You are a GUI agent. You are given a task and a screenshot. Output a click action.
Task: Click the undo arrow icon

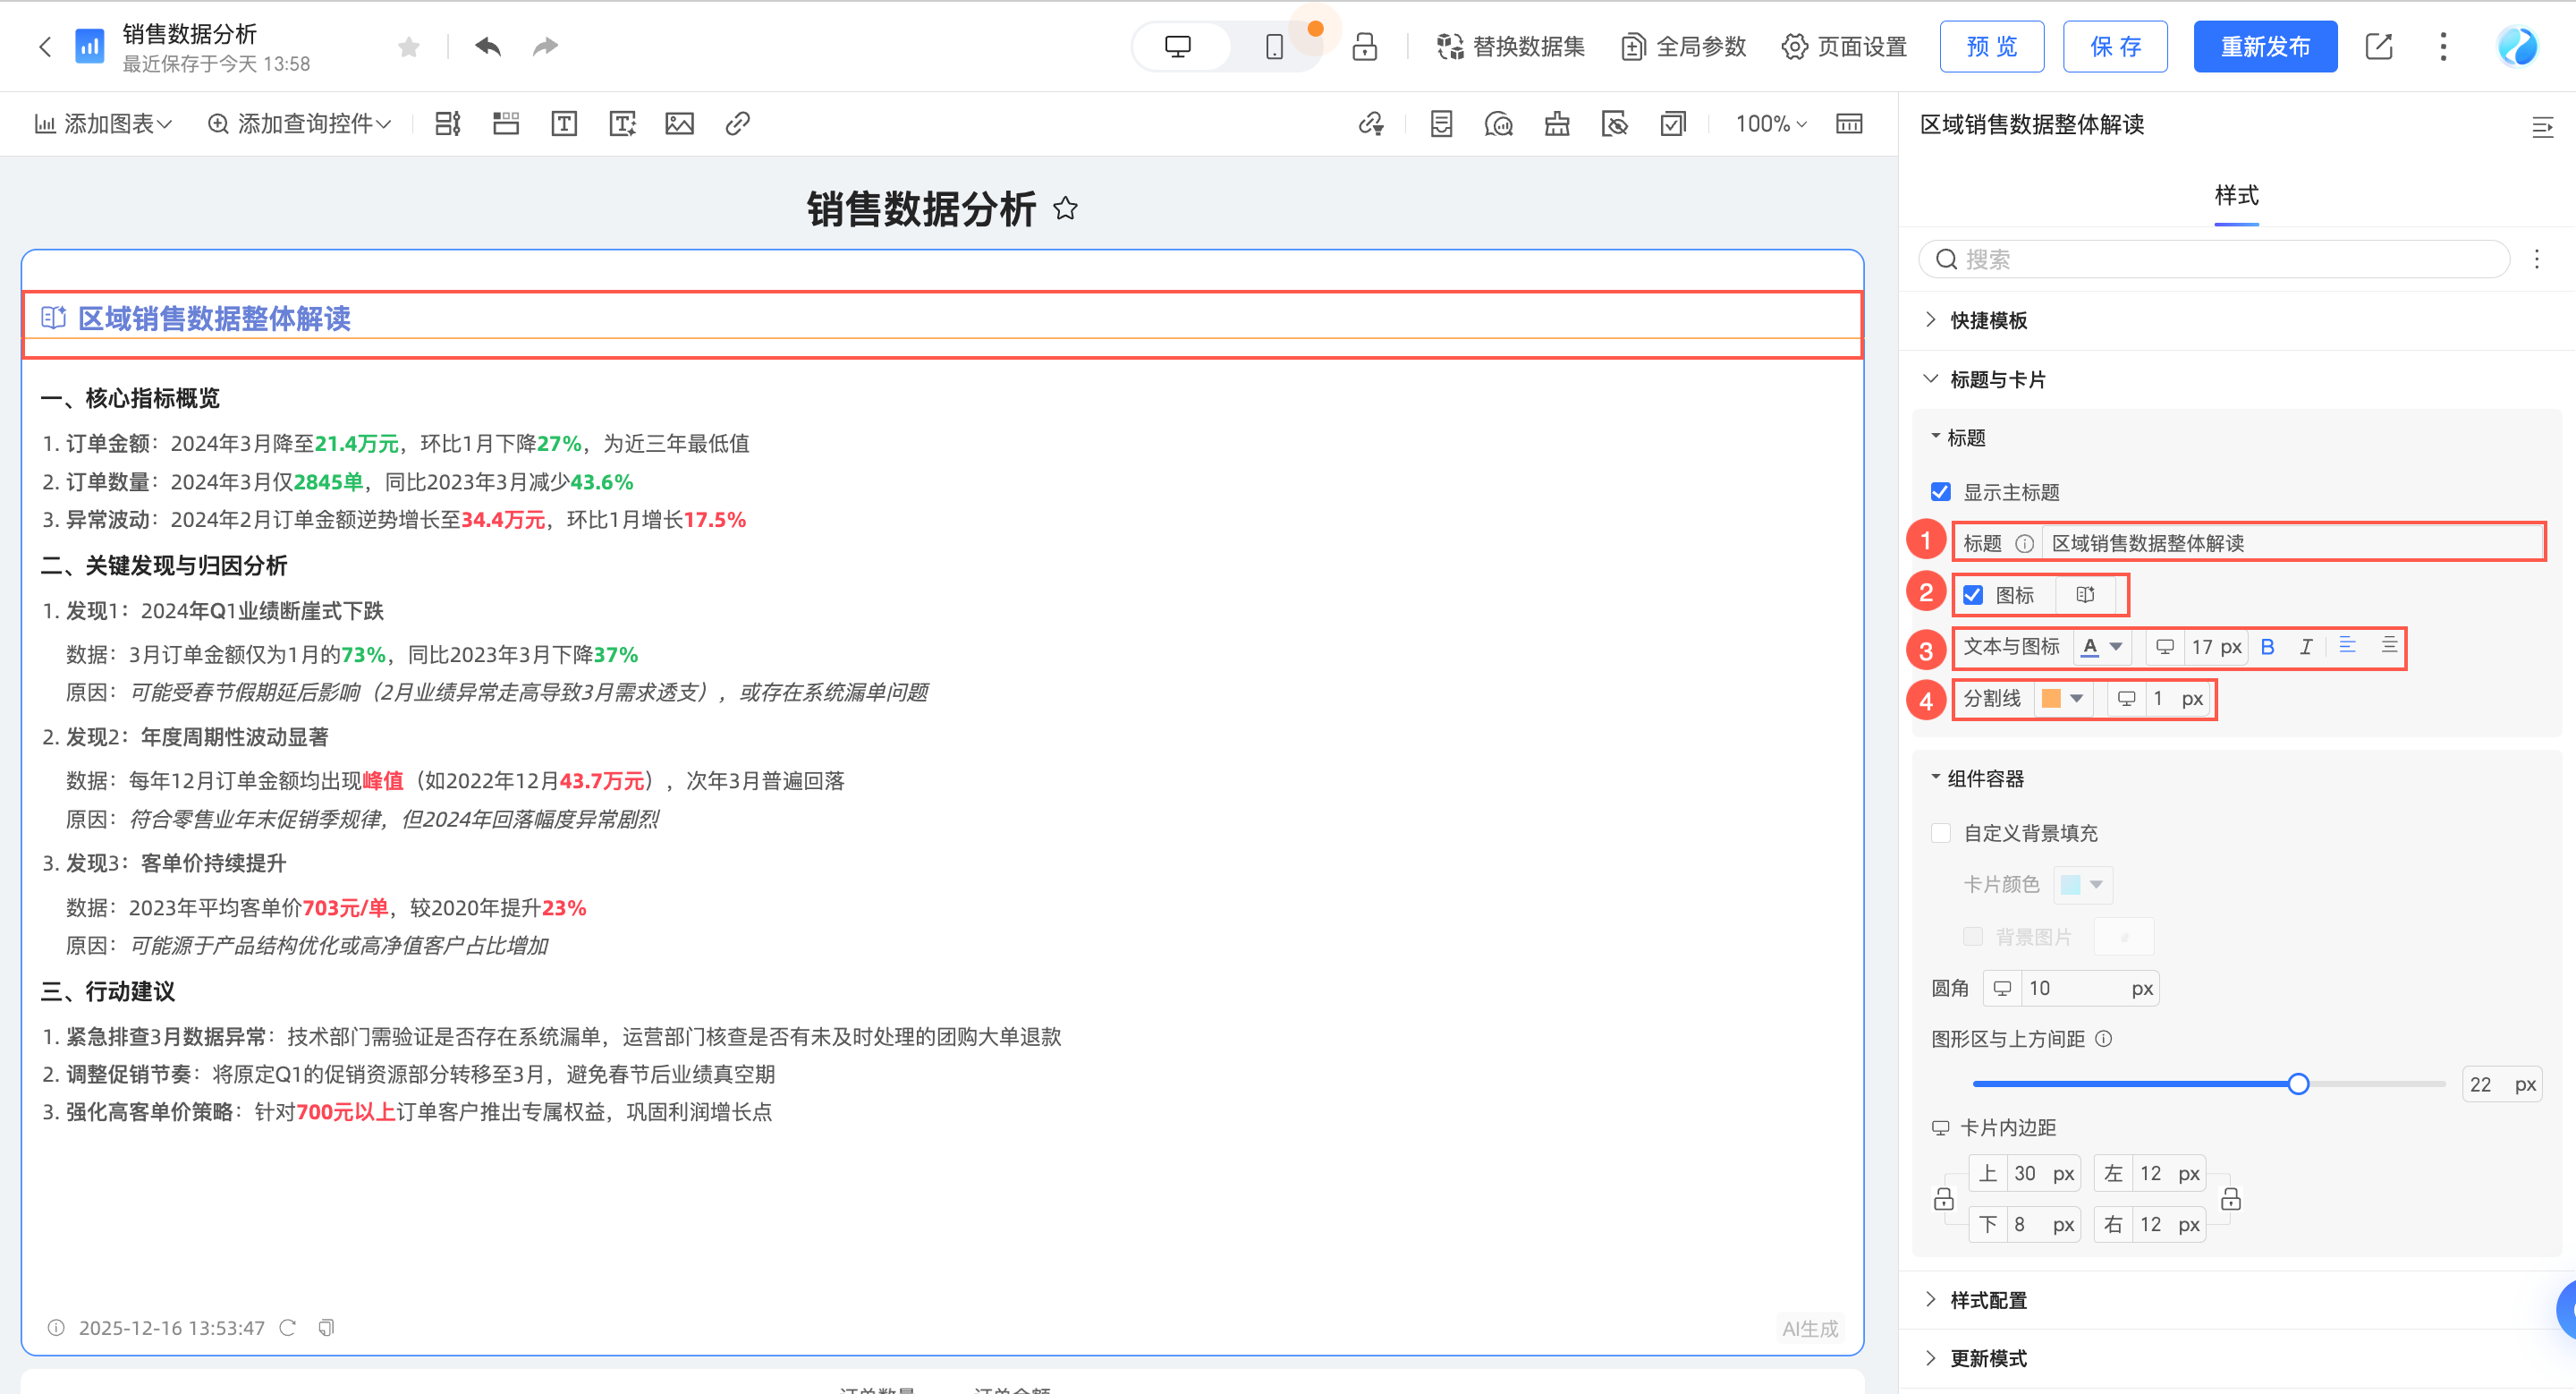[488, 47]
